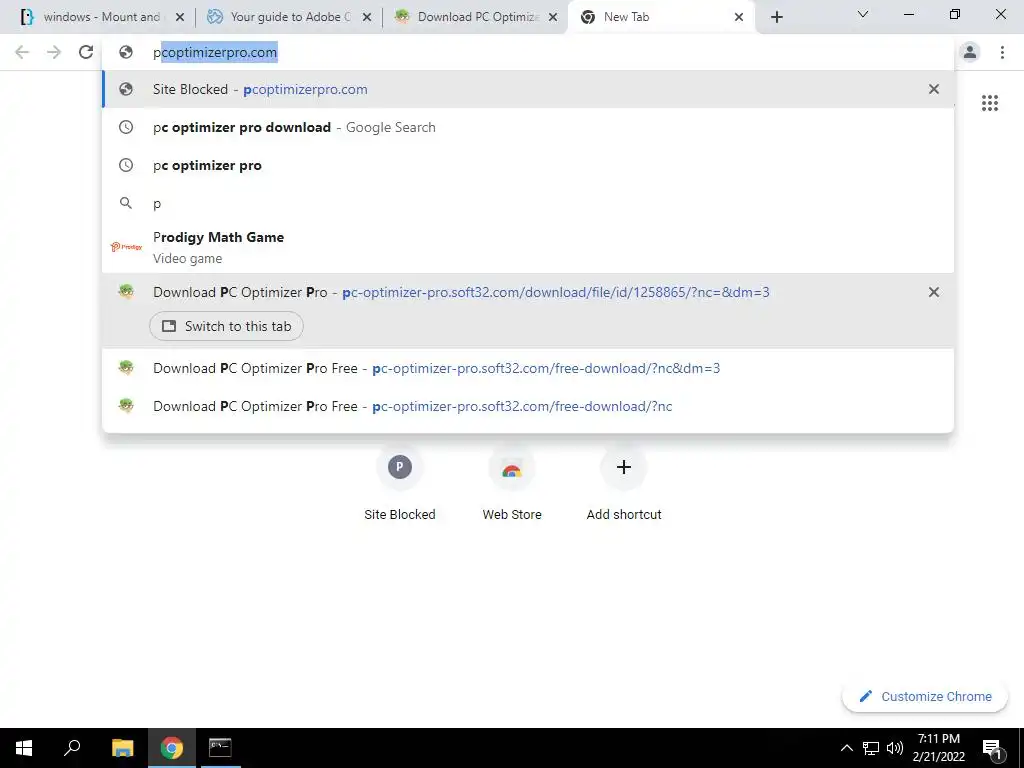Image resolution: width=1024 pixels, height=768 pixels.
Task: Click the address bar with pcoptimizerpro.com
Action: (x=528, y=52)
